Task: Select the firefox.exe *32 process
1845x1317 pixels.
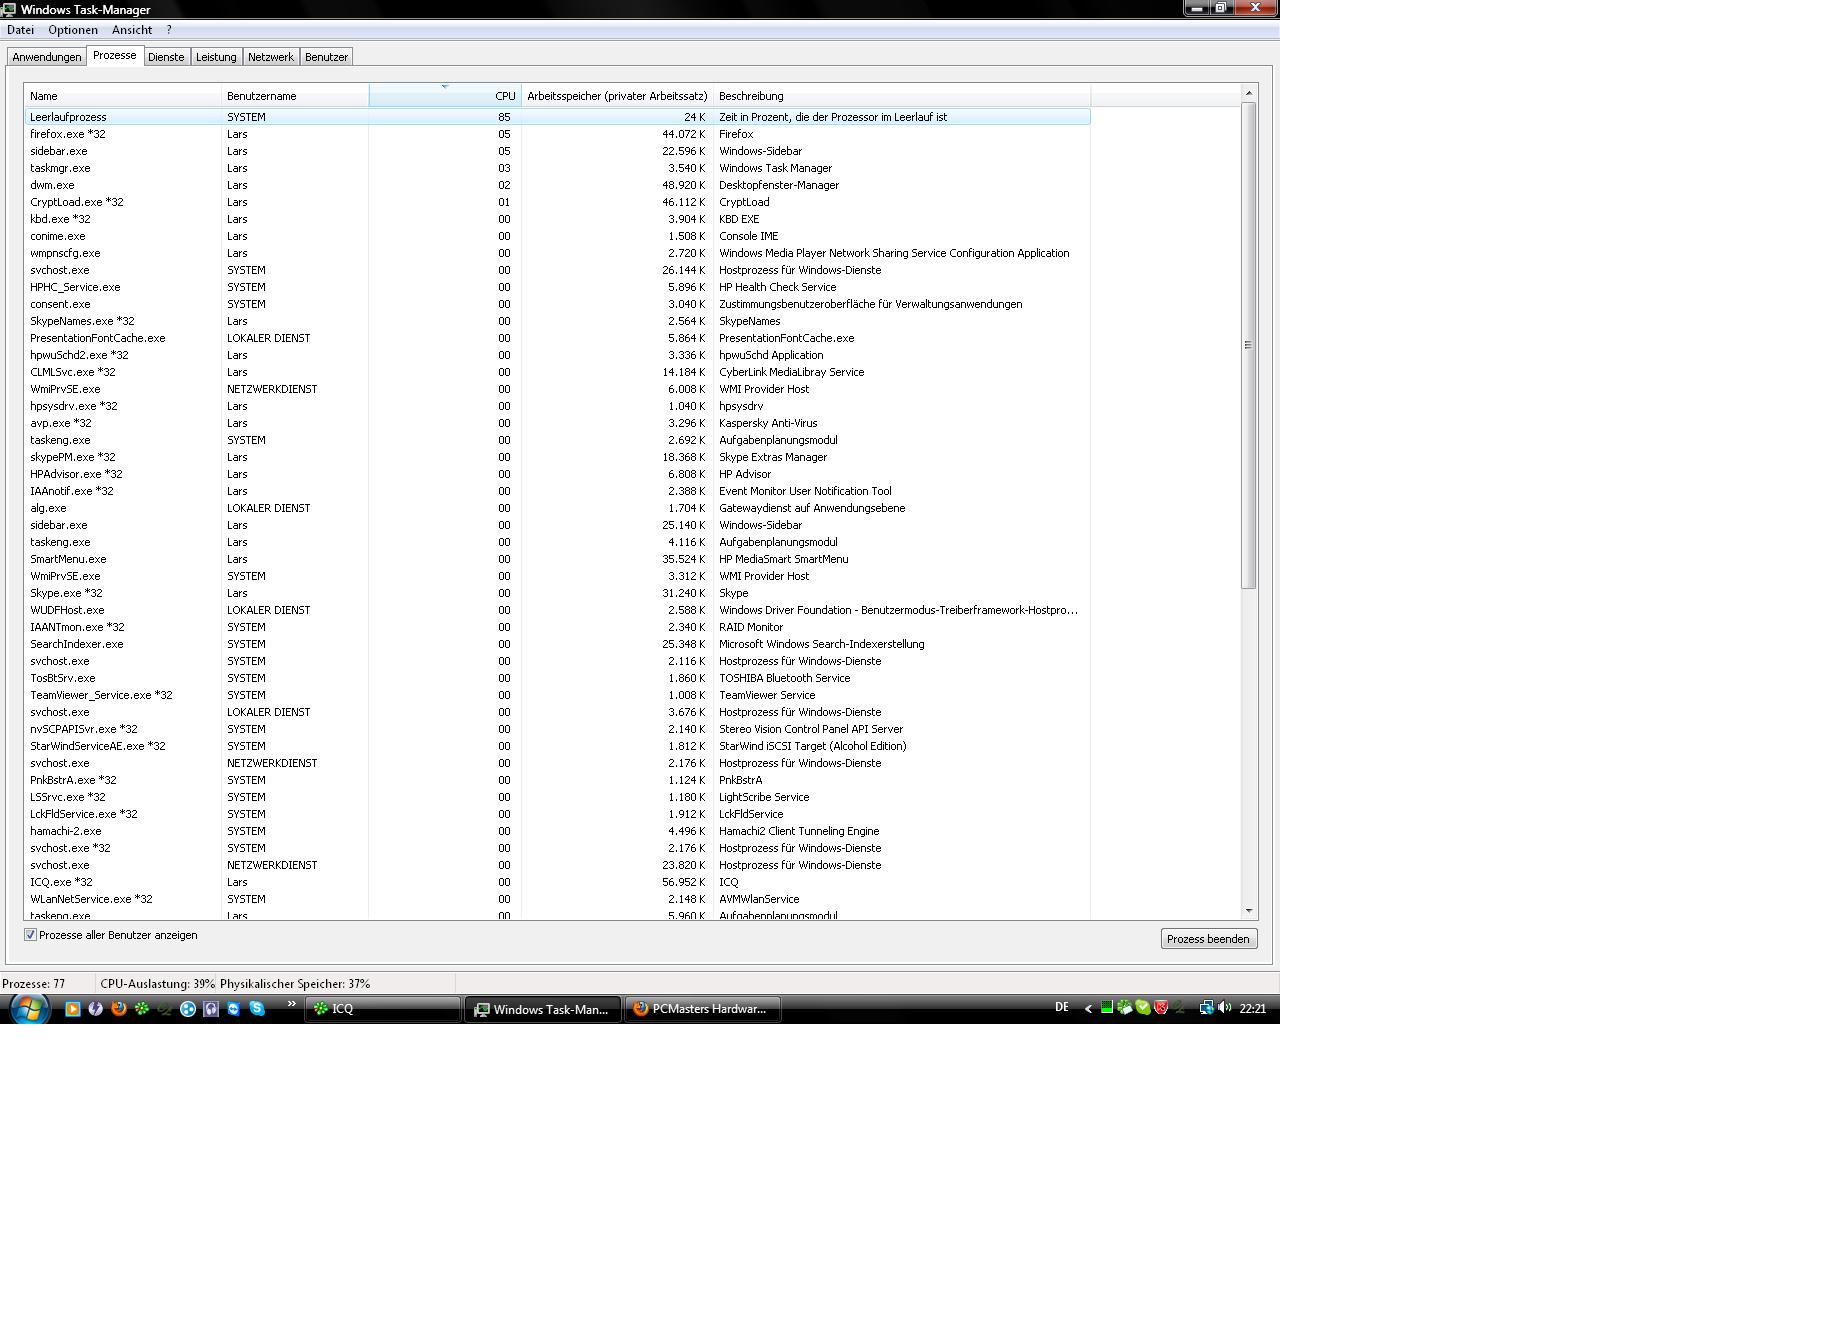Action: pyautogui.click(x=557, y=134)
